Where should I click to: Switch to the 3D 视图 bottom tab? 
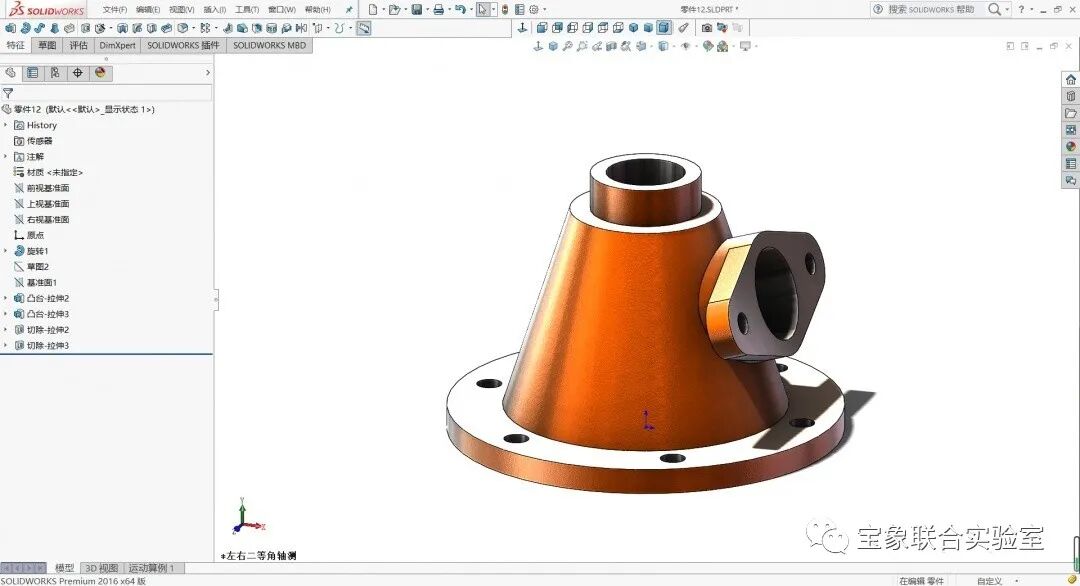click(x=101, y=568)
